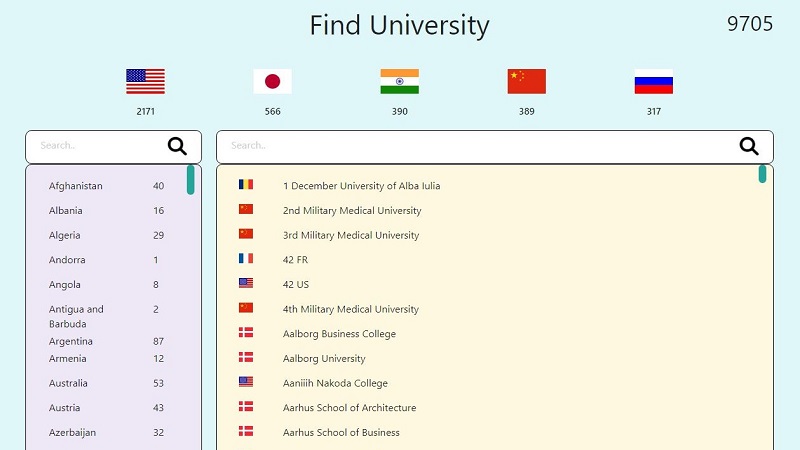
Task: Open Aarhus School of Business entry
Action: click(x=341, y=433)
